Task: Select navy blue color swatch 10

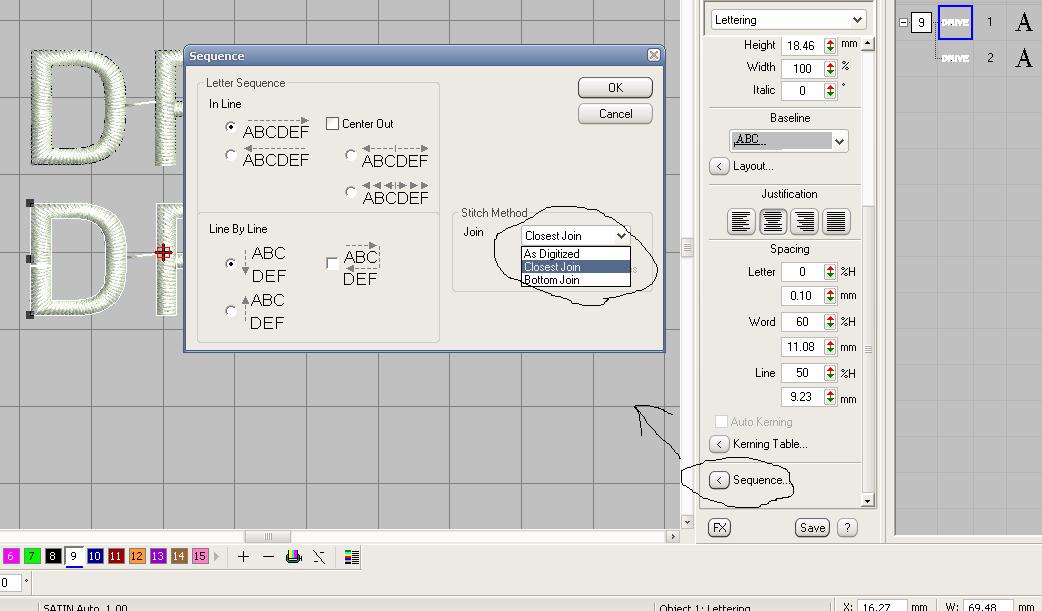Action: (95, 557)
